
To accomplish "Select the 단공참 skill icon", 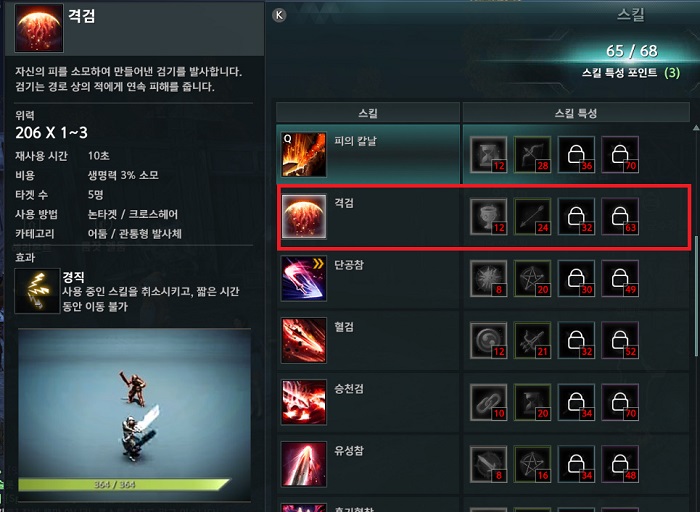I will tap(304, 279).
